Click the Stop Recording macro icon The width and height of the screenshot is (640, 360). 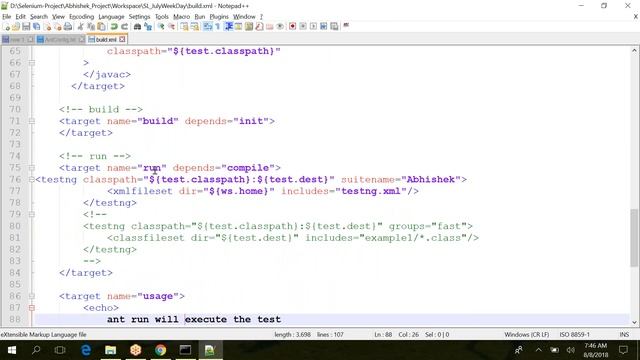coord(303,26)
